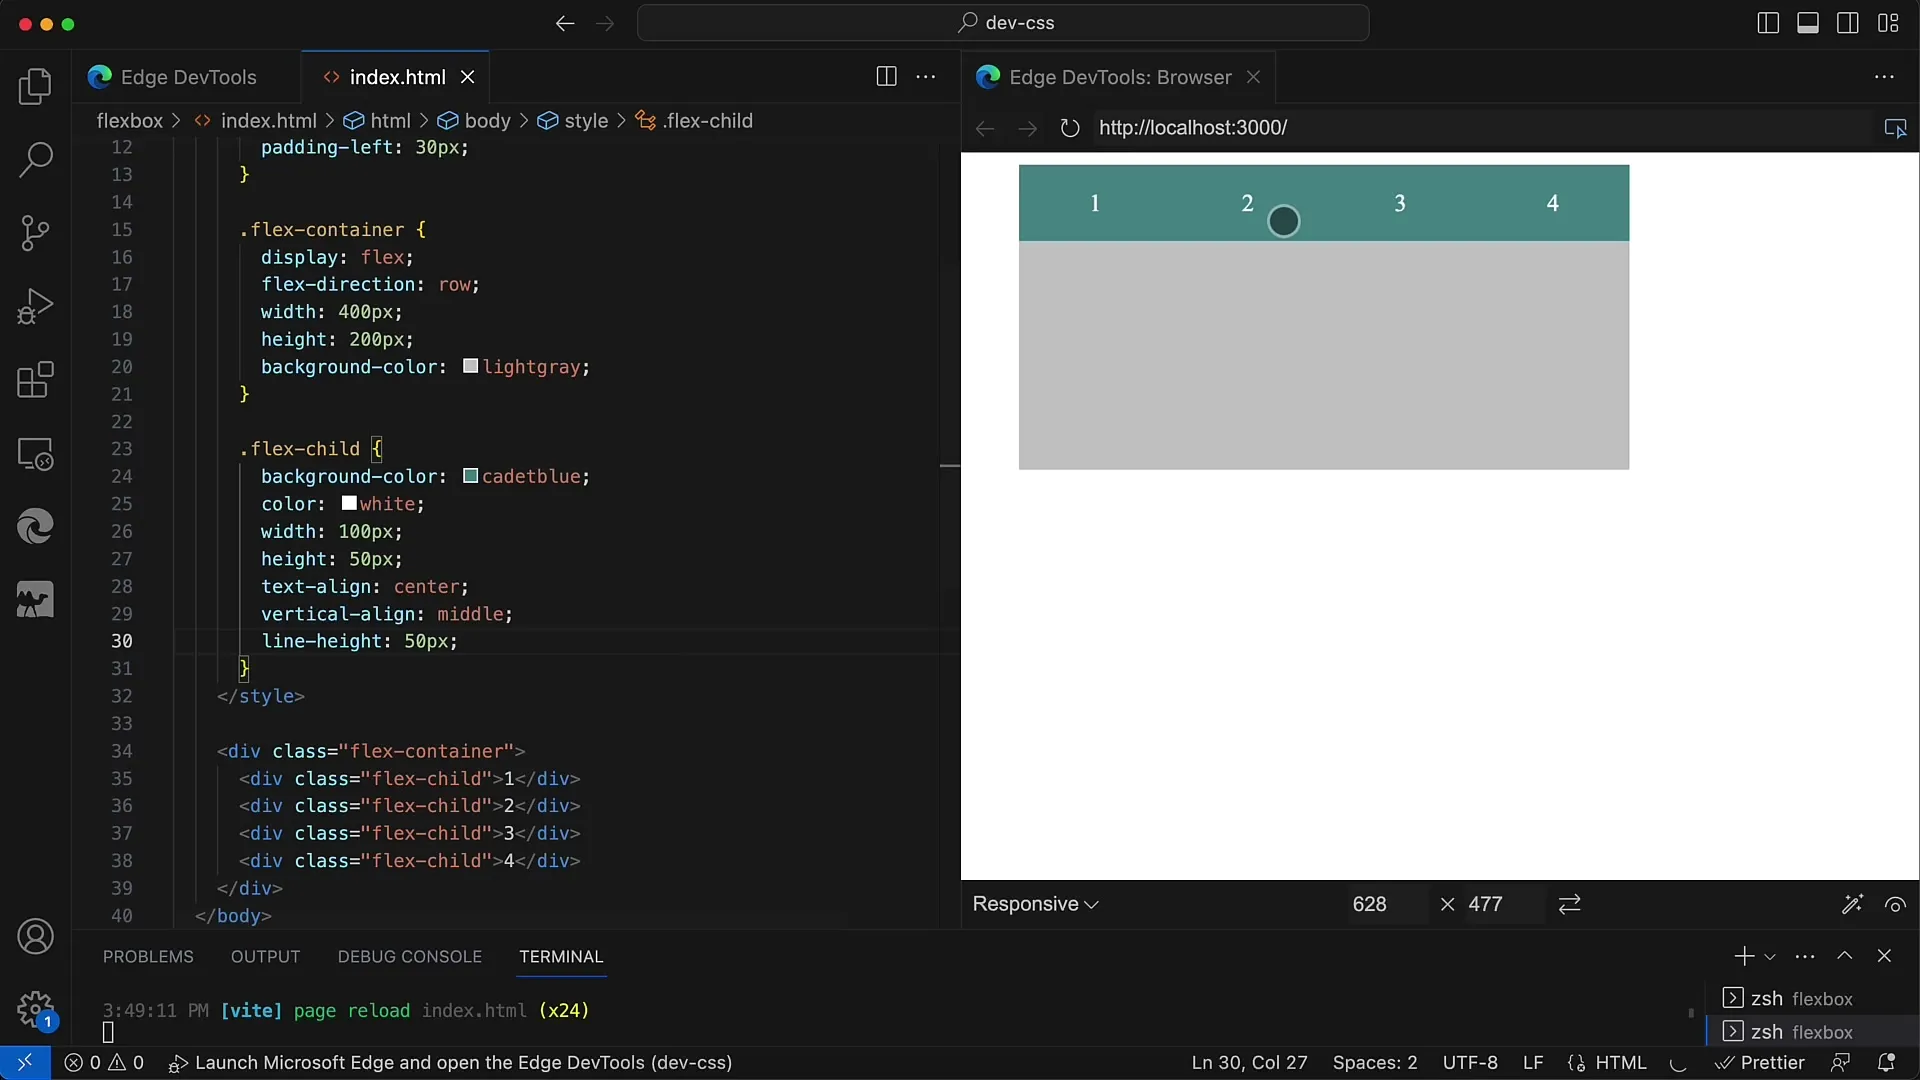Screen dimensions: 1920x1080
Task: Click the Ln 30, Col 27 indicator
Action: pyautogui.click(x=1249, y=1063)
